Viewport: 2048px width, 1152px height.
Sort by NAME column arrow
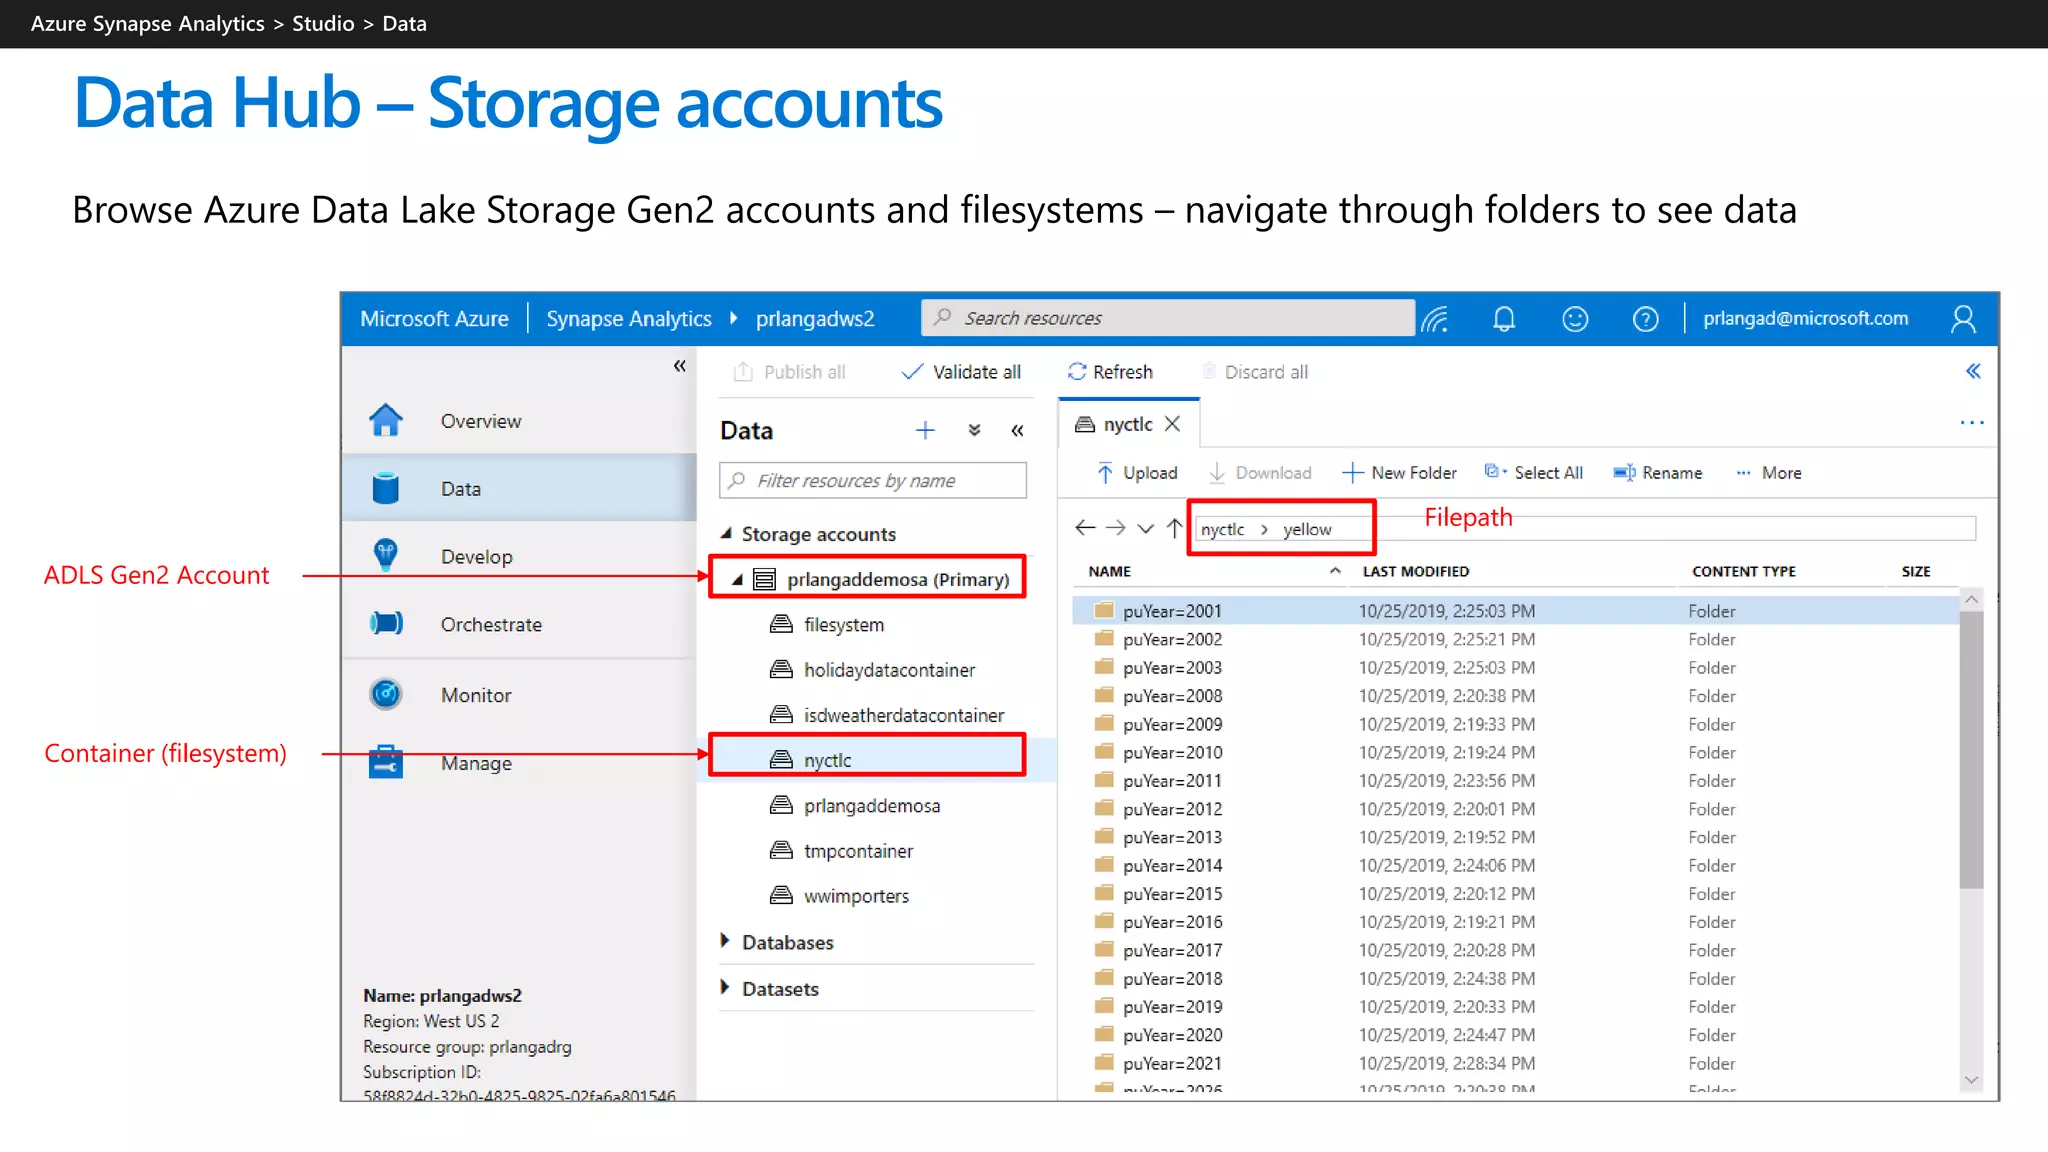tap(1335, 571)
